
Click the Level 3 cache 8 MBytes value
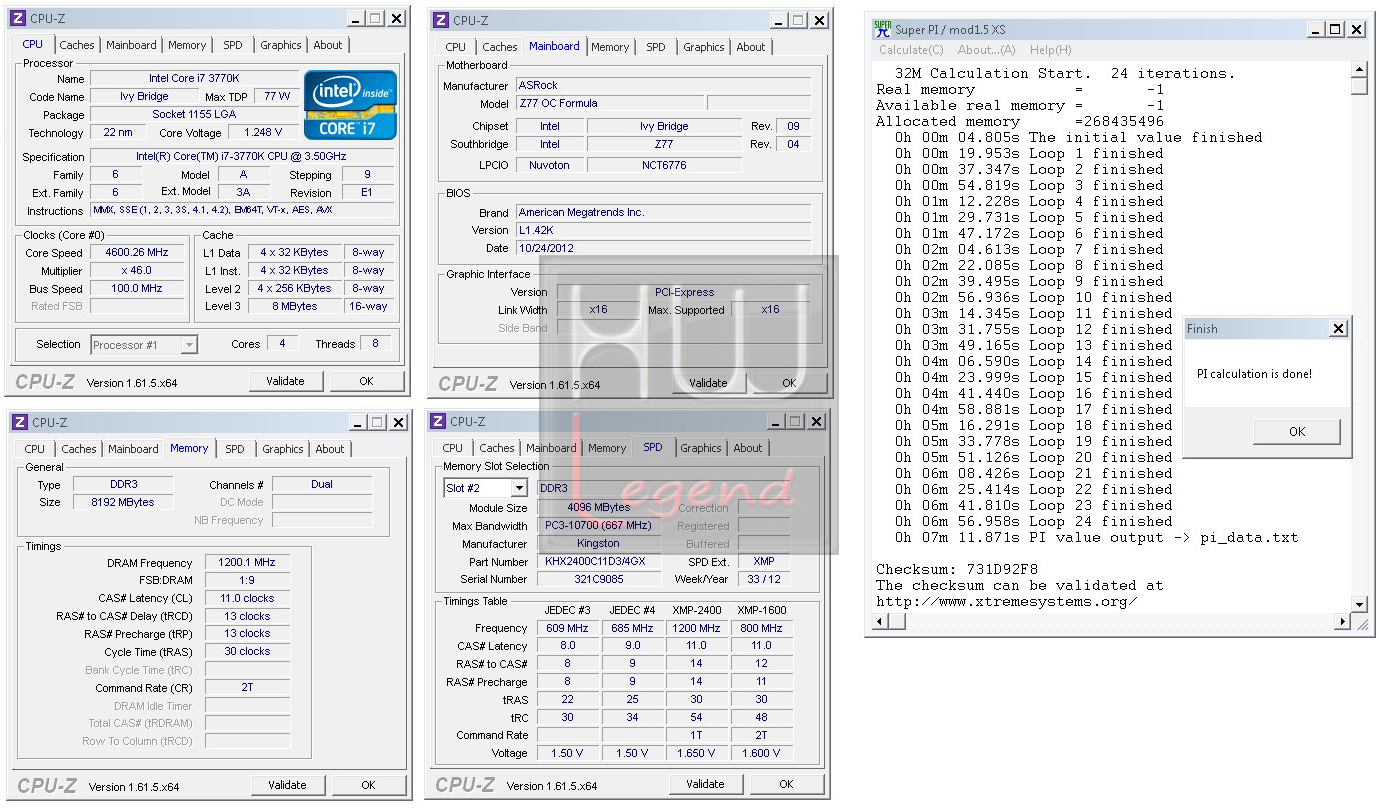click(x=294, y=306)
